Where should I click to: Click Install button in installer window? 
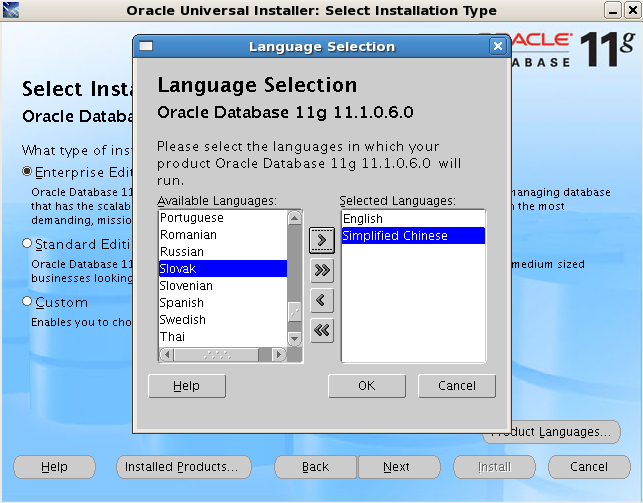(x=494, y=467)
